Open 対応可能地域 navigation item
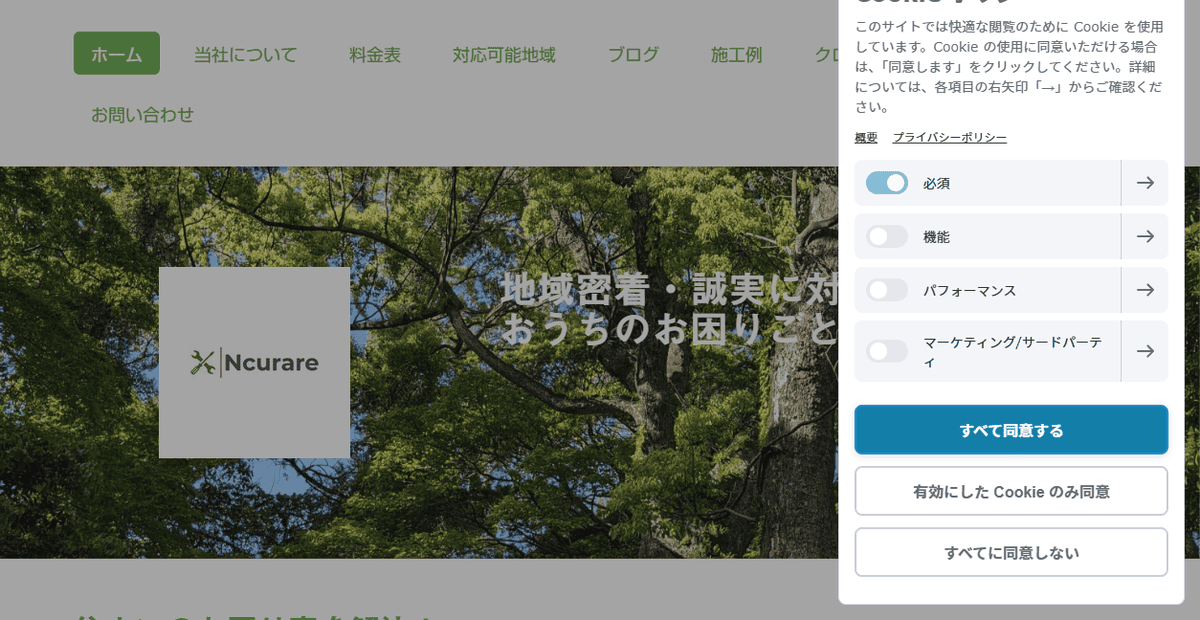Screen dimensions: 1200x620 504,55
